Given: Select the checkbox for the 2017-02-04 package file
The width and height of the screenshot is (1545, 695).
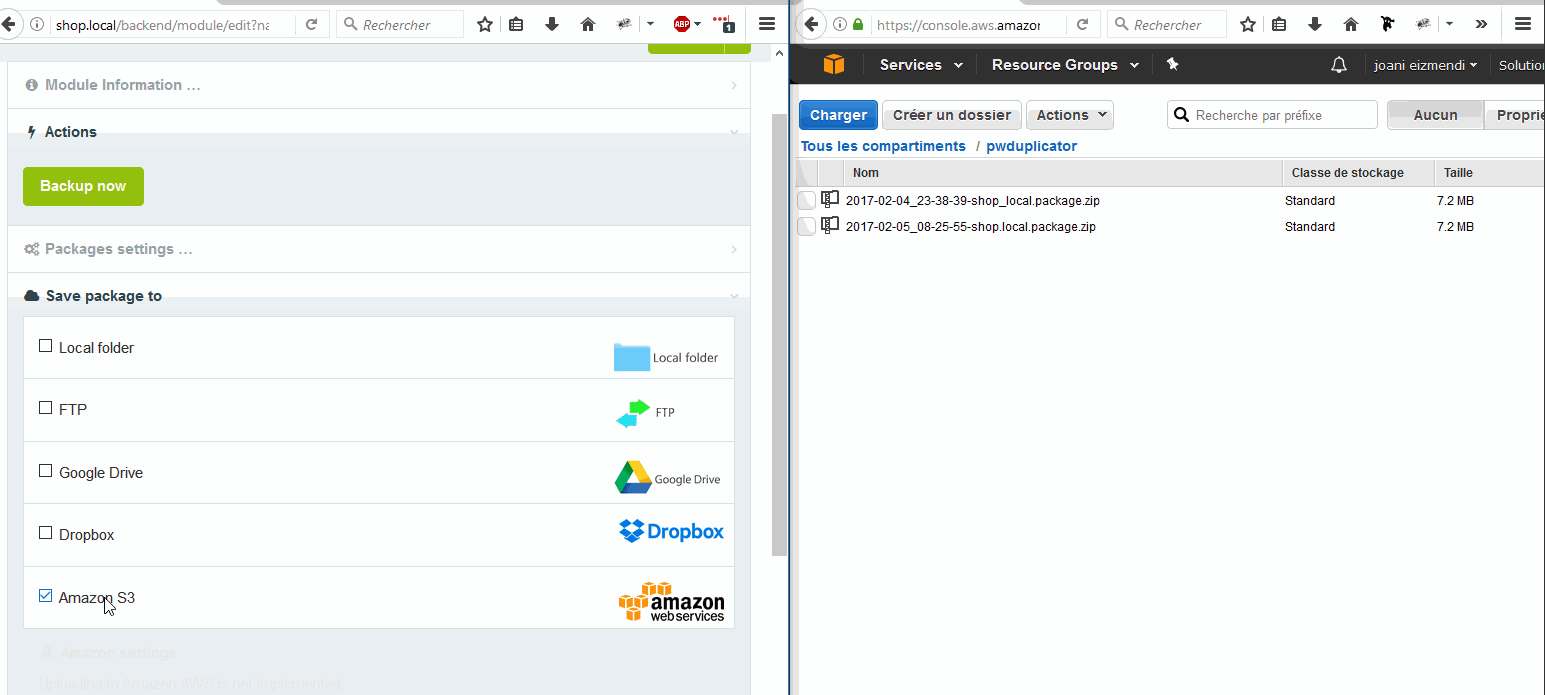Looking at the screenshot, I should point(806,200).
